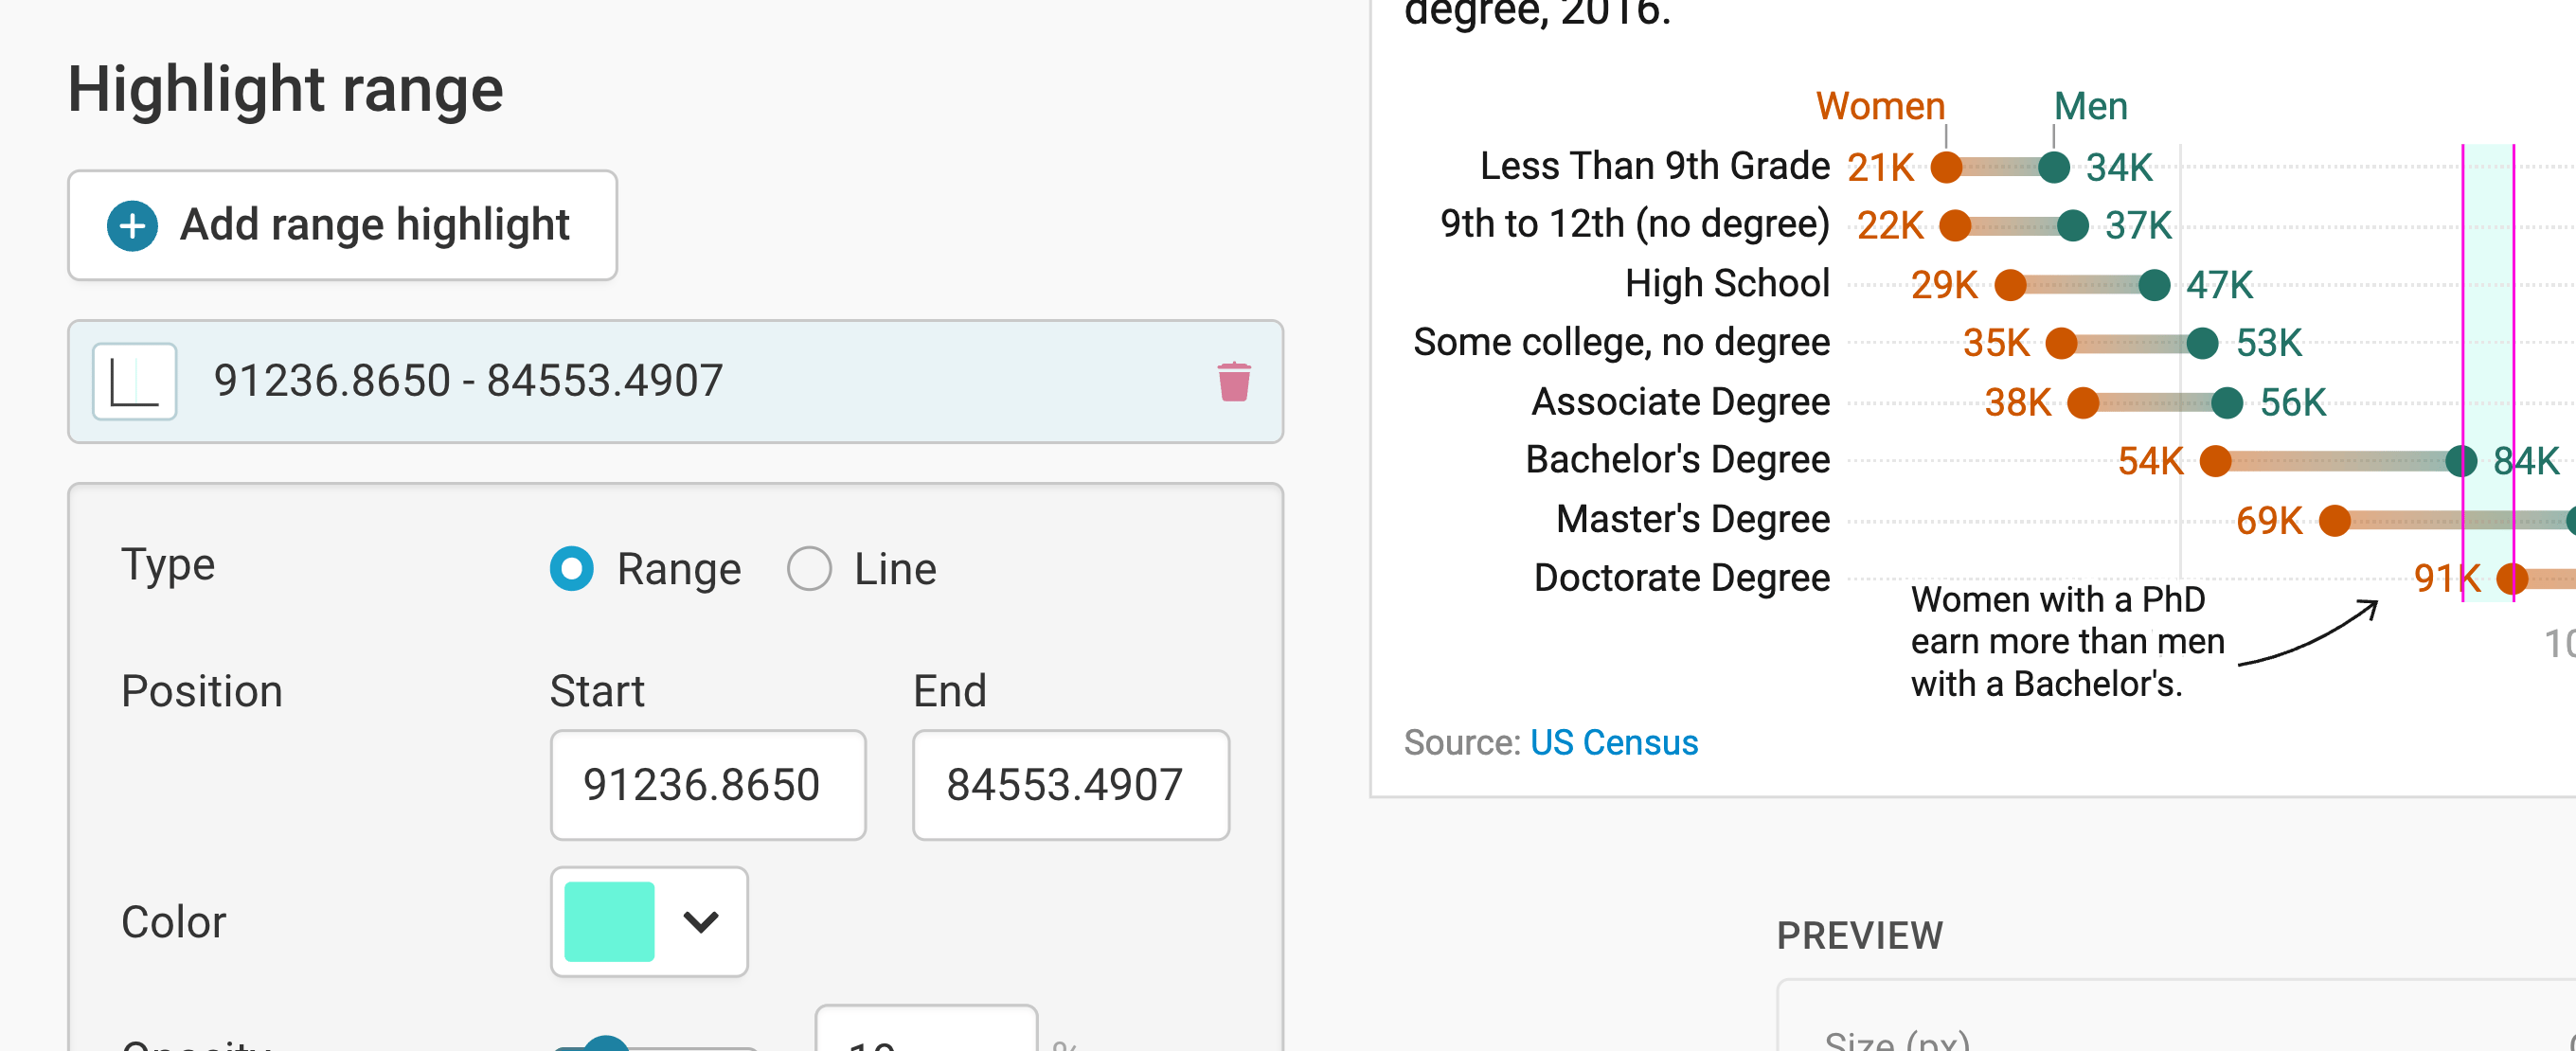Click the Men legend label in chart
The width and height of the screenshot is (2576, 1051).
(x=2089, y=106)
